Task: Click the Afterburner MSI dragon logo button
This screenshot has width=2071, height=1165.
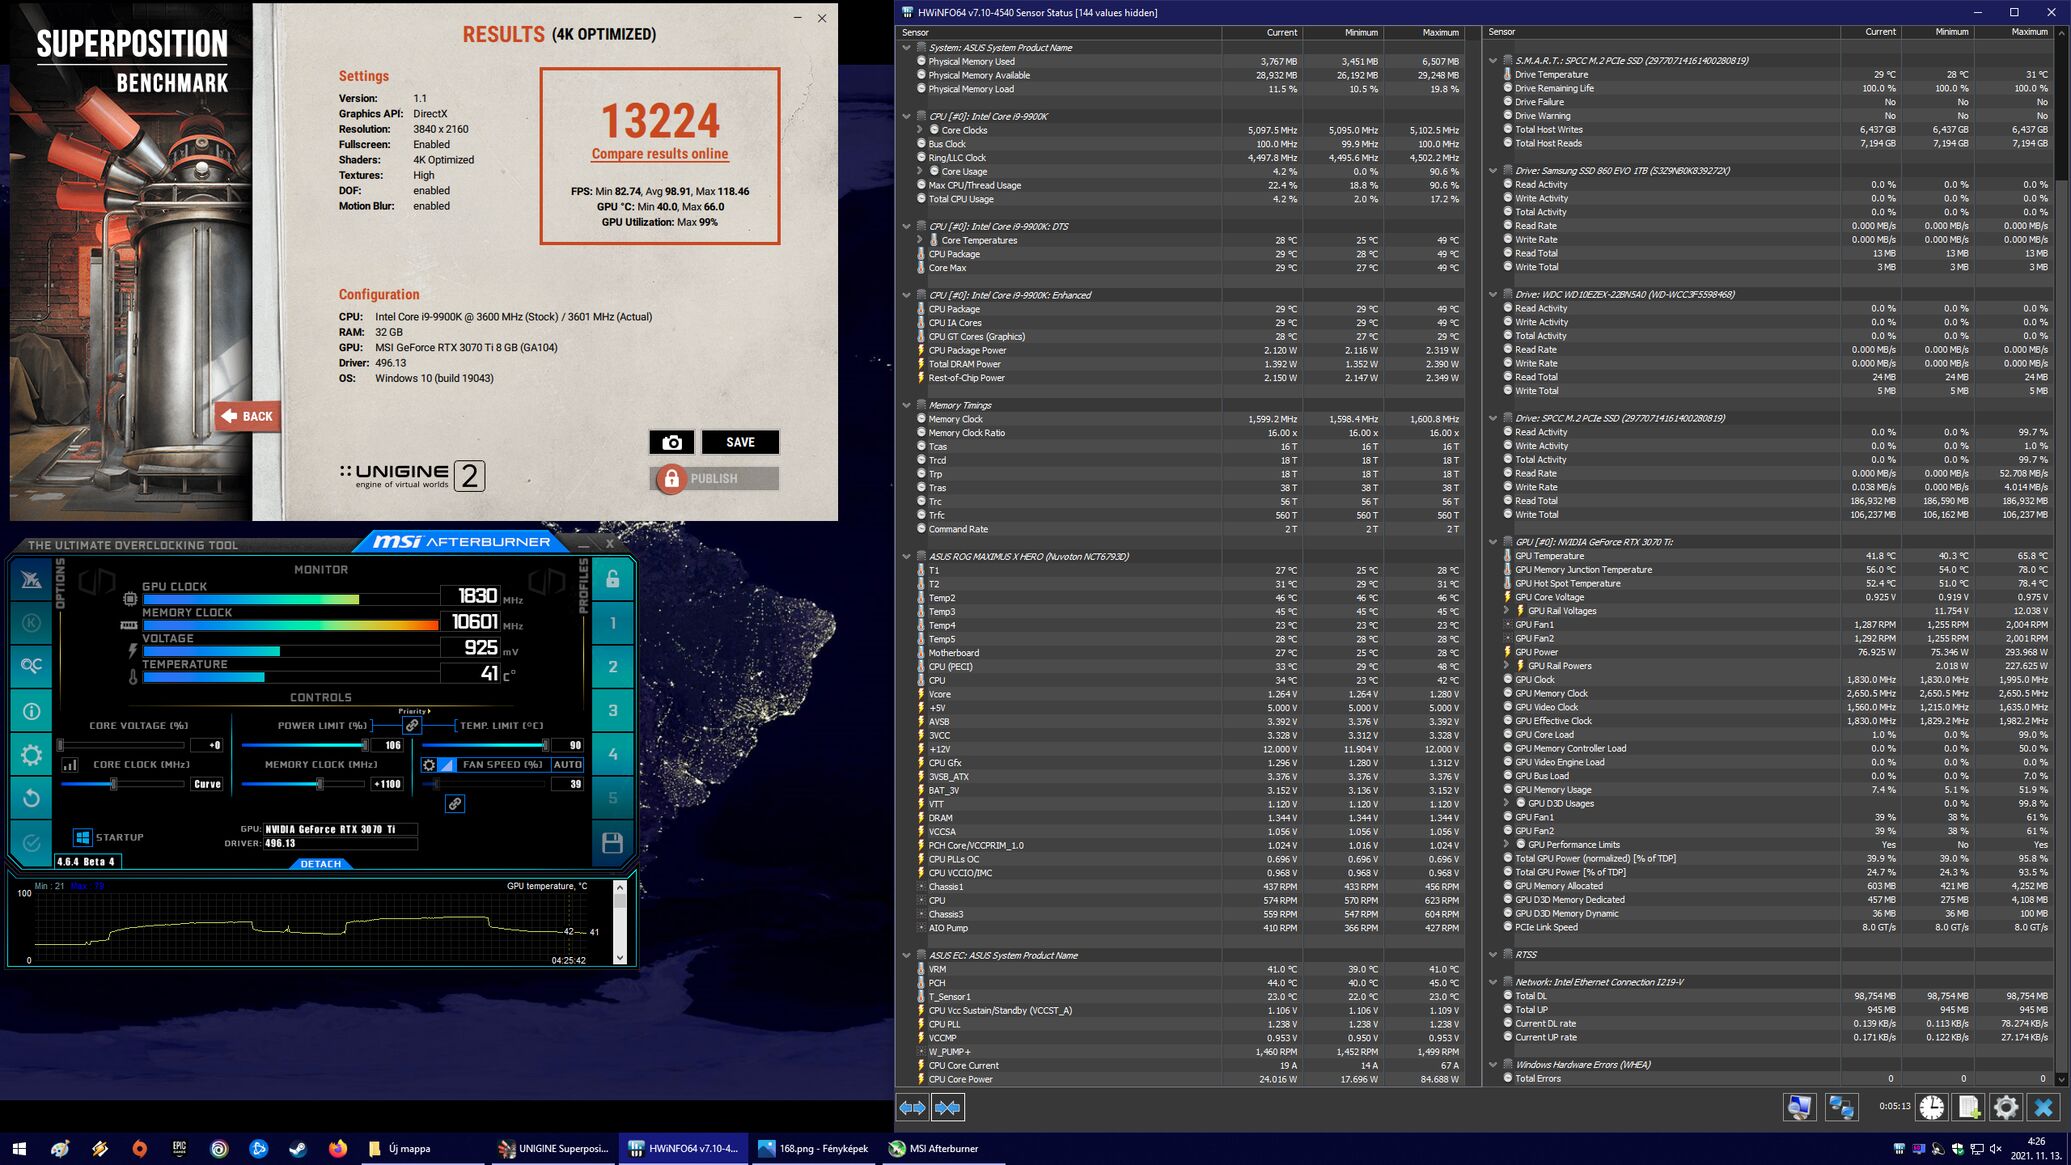Action: pyautogui.click(x=31, y=579)
